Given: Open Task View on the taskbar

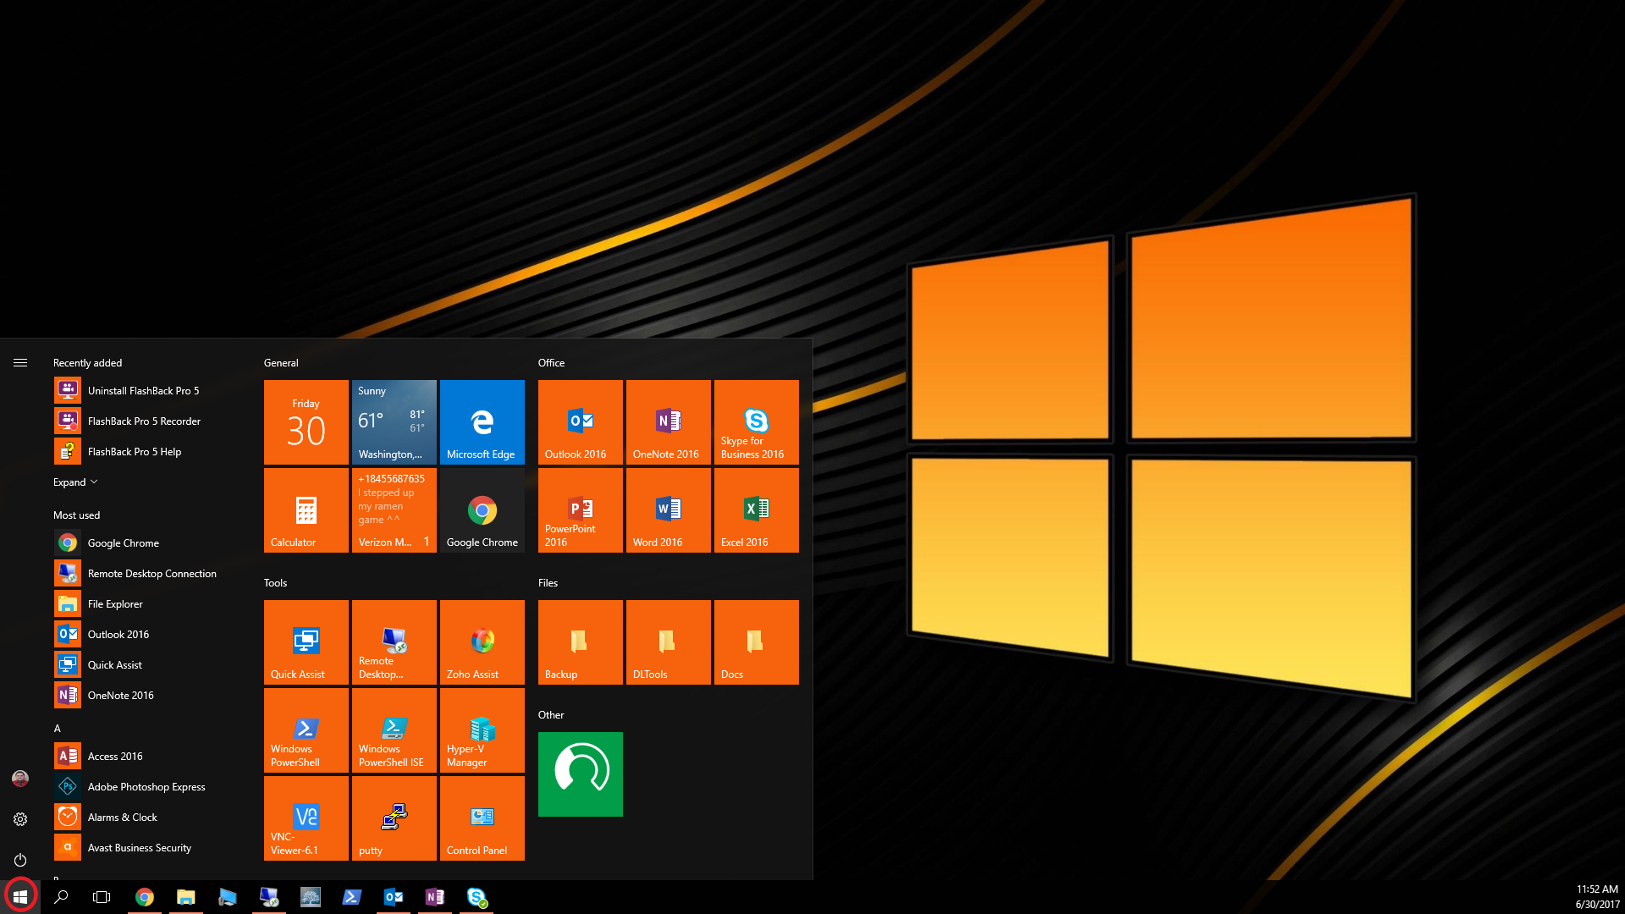Looking at the screenshot, I should (102, 897).
